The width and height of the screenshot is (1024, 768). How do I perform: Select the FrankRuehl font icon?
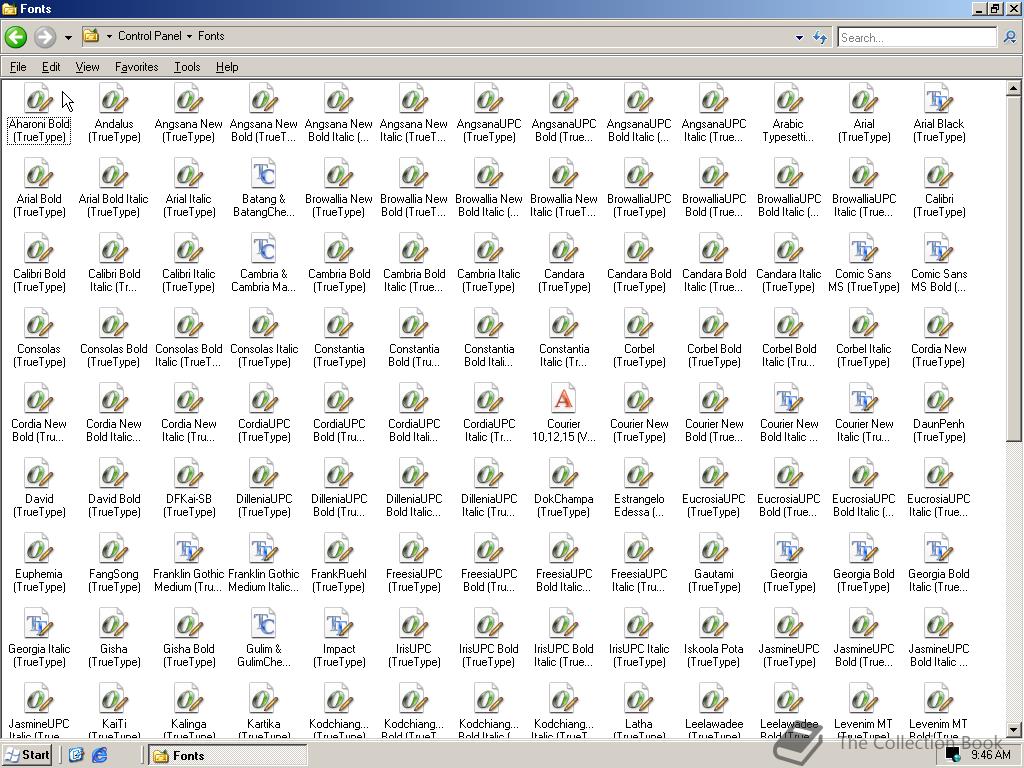[339, 550]
